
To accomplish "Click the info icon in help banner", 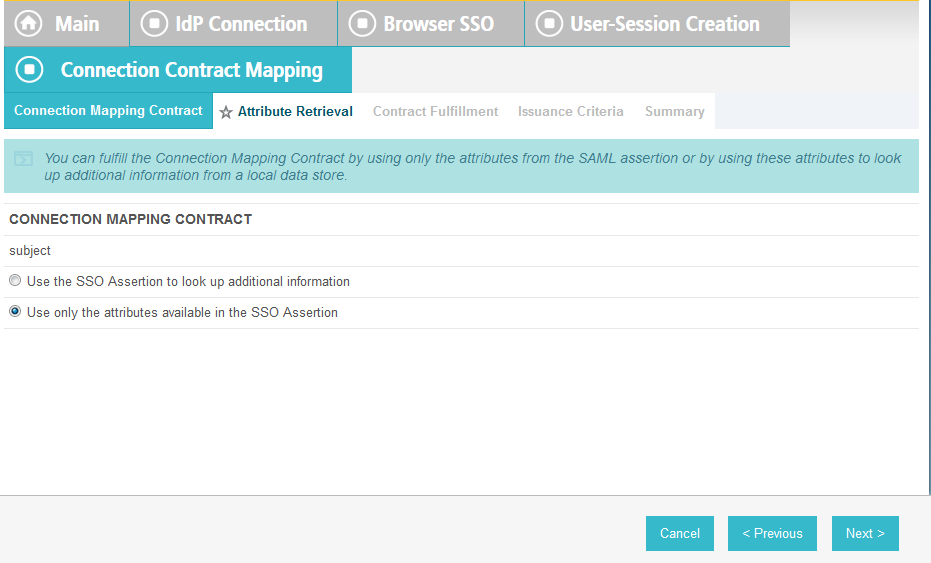I will [24, 159].
